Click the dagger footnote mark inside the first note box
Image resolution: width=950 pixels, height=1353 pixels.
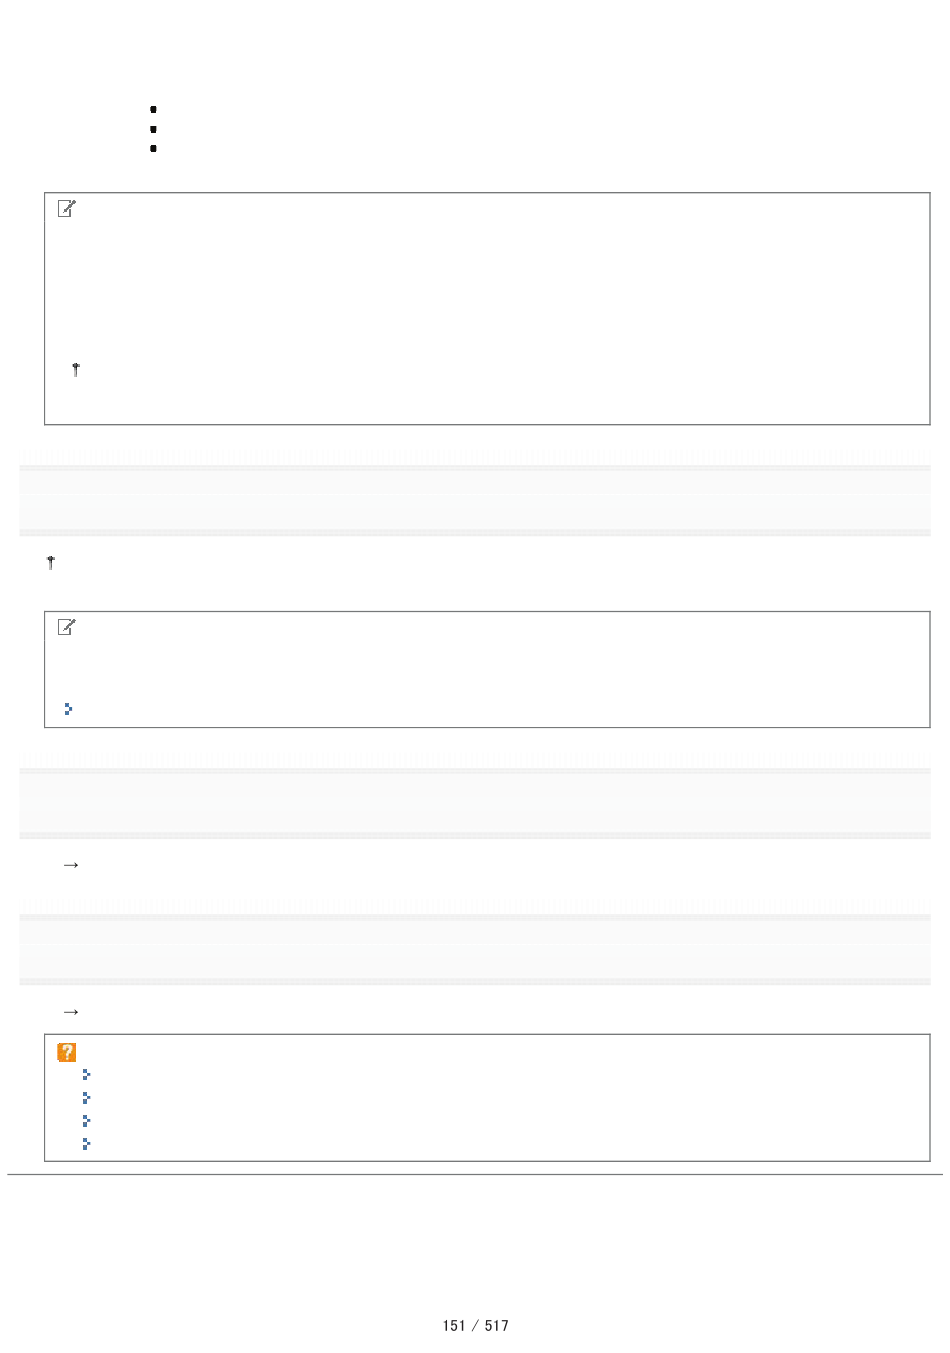point(76,370)
